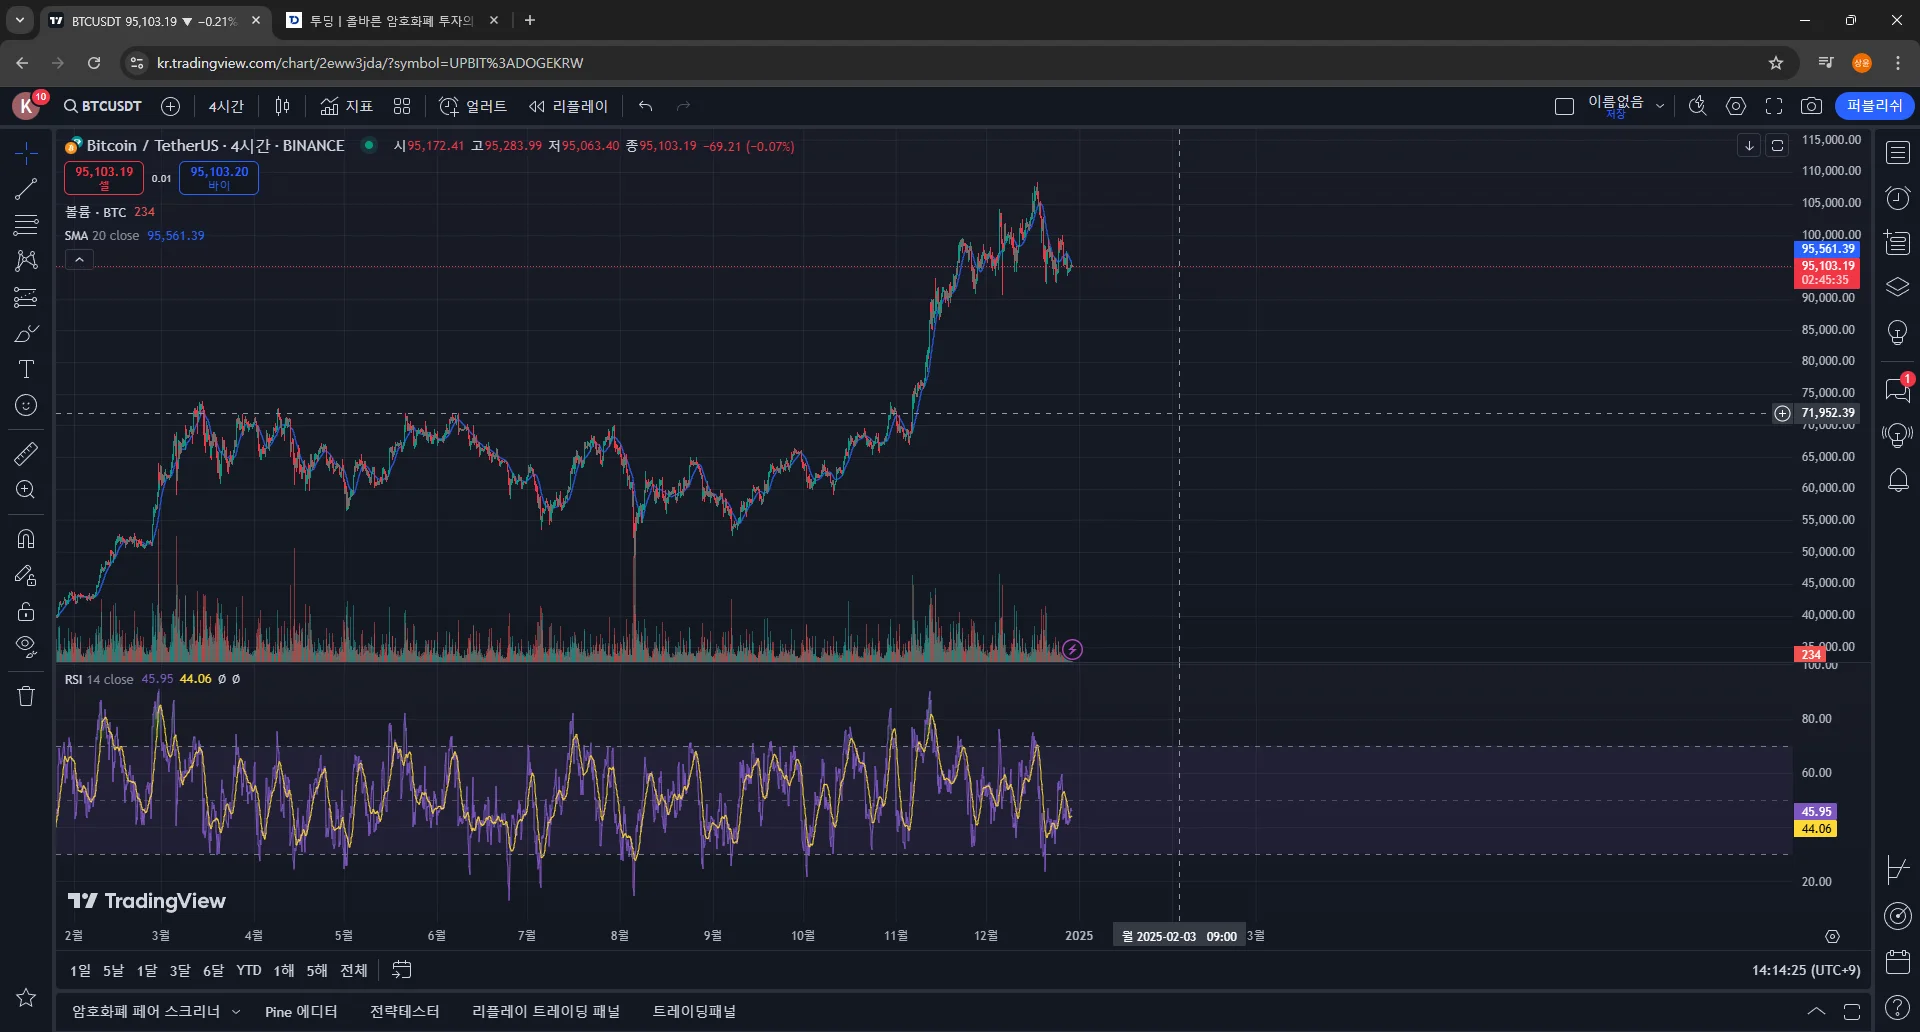Open the calendar panel icon
Image resolution: width=1920 pixels, height=1032 pixels.
(1898, 961)
